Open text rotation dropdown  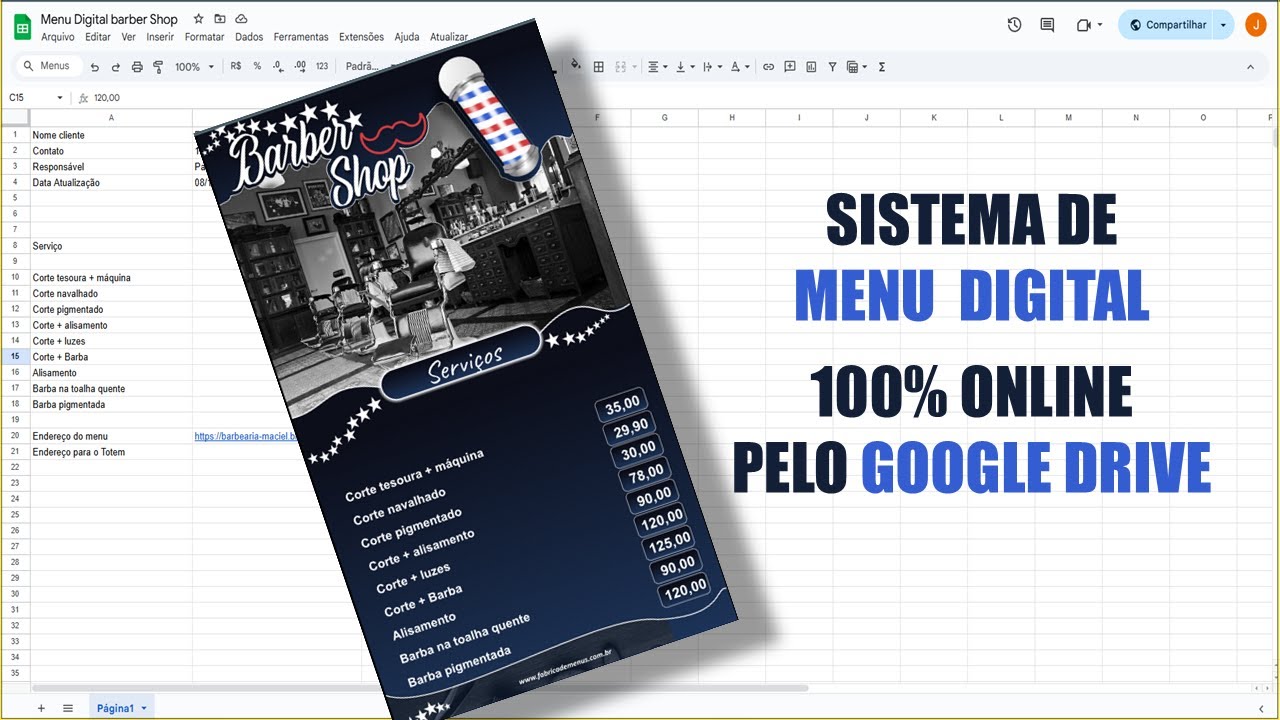tap(741, 67)
